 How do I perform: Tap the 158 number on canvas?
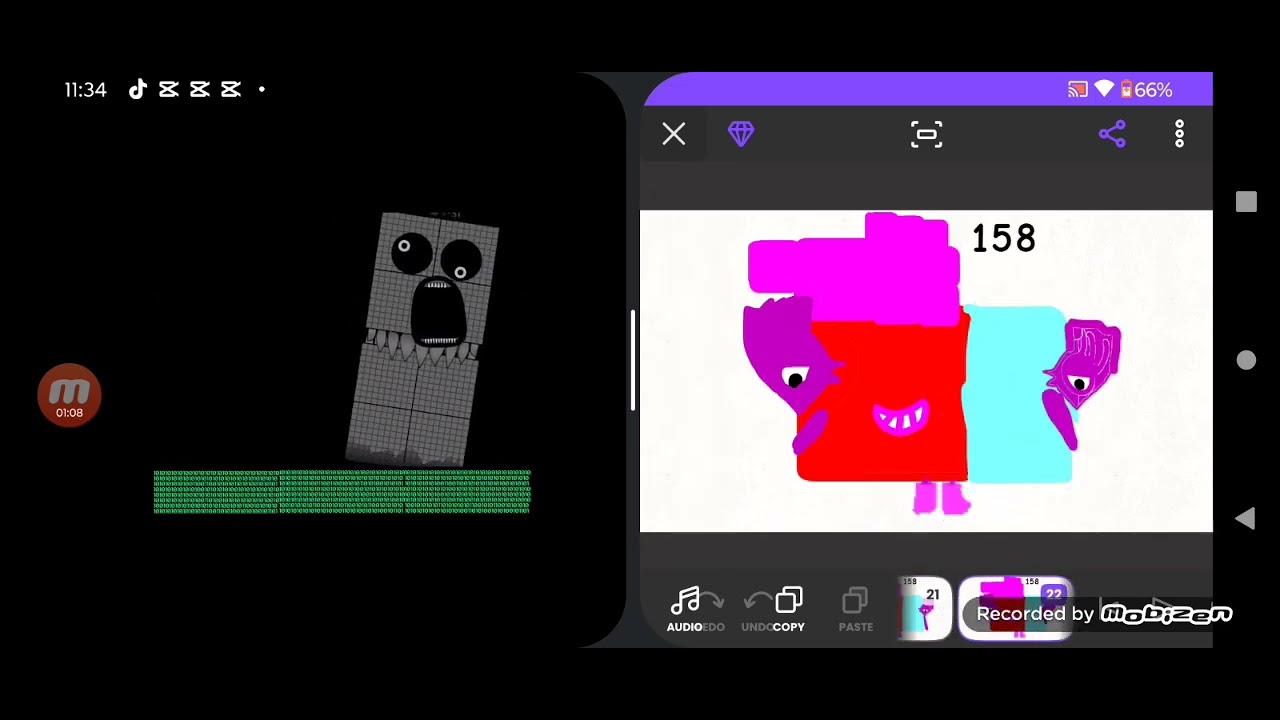(x=1003, y=239)
